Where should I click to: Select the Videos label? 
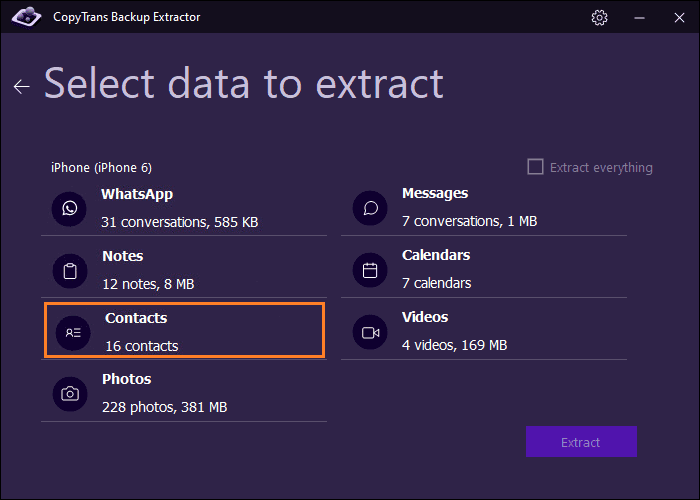(x=425, y=317)
